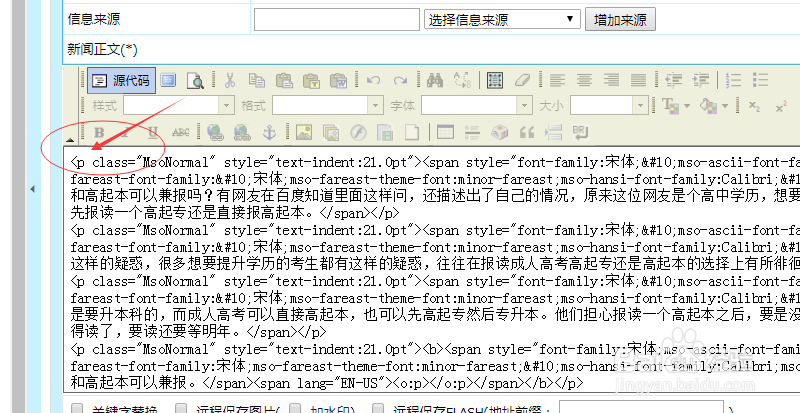The image size is (800, 413).
Task: Click the template page icon
Action: point(385,133)
